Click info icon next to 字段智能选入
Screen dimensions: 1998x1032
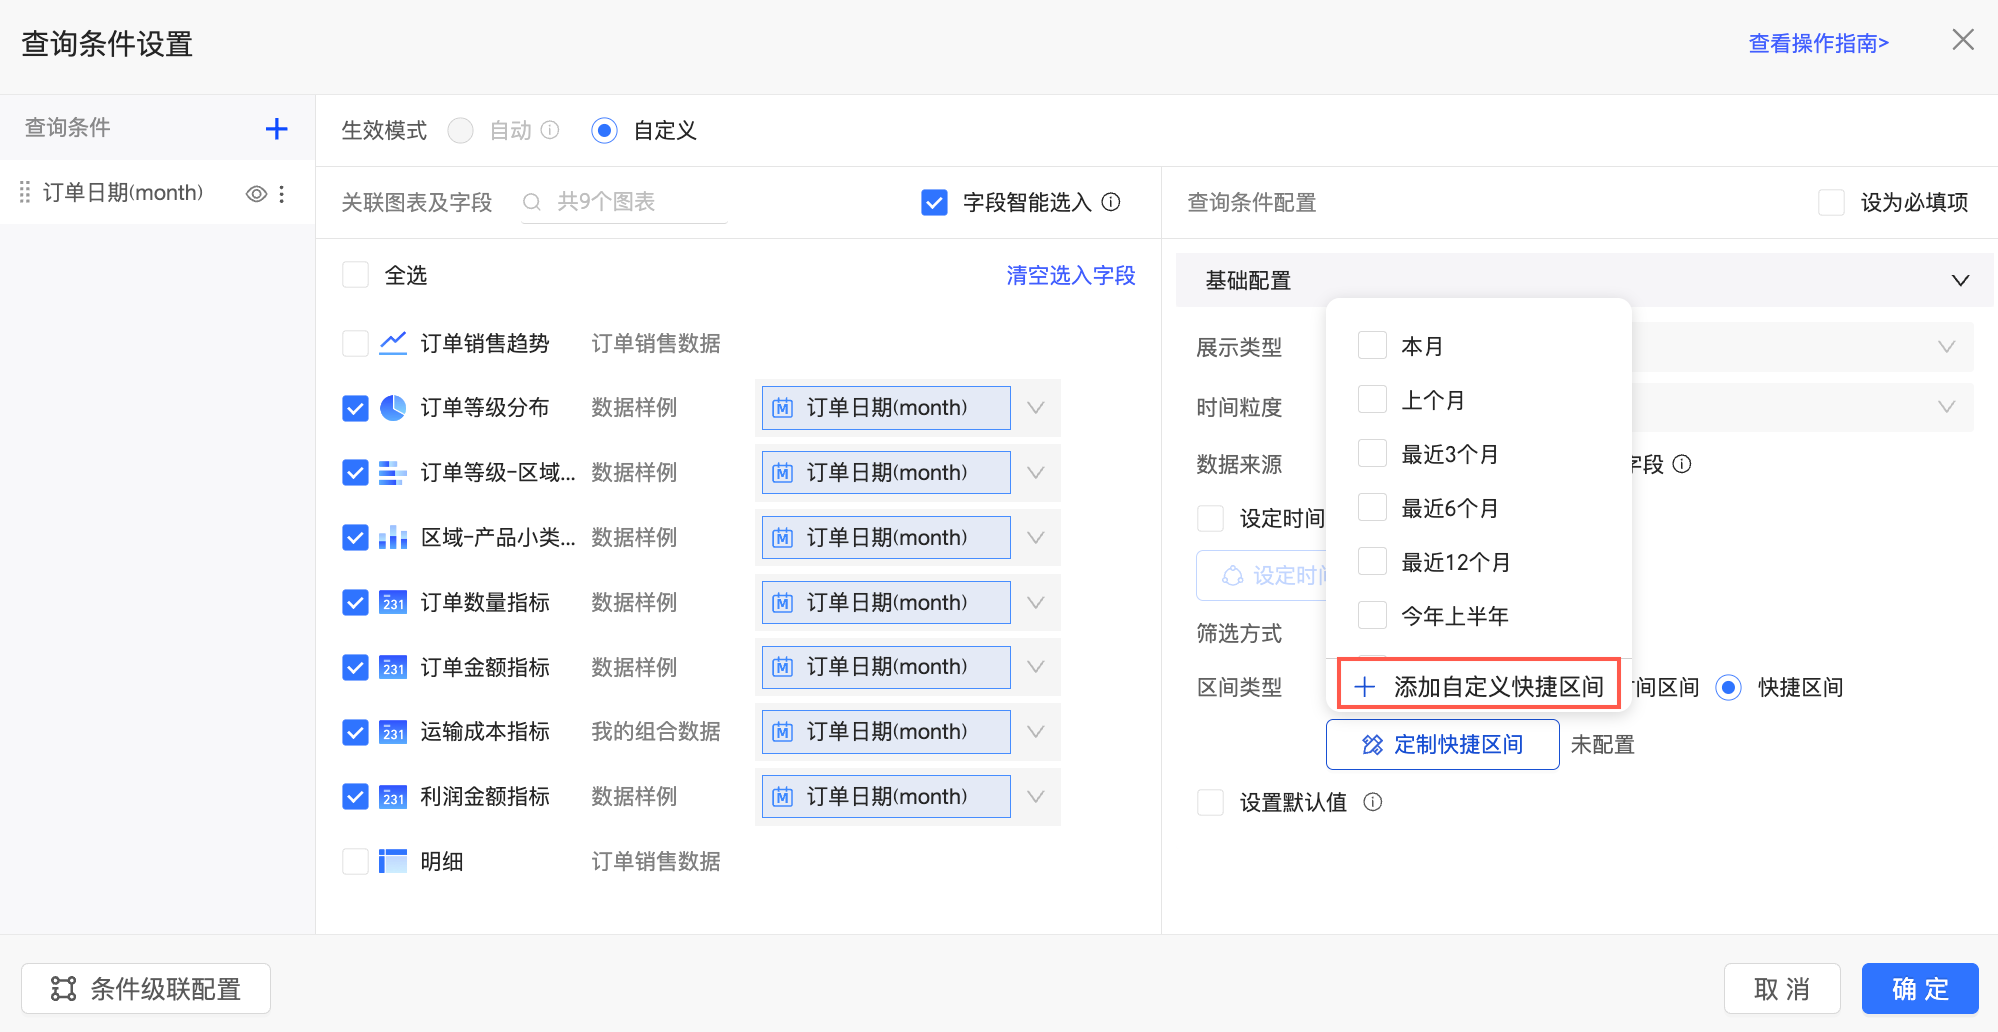point(1111,202)
